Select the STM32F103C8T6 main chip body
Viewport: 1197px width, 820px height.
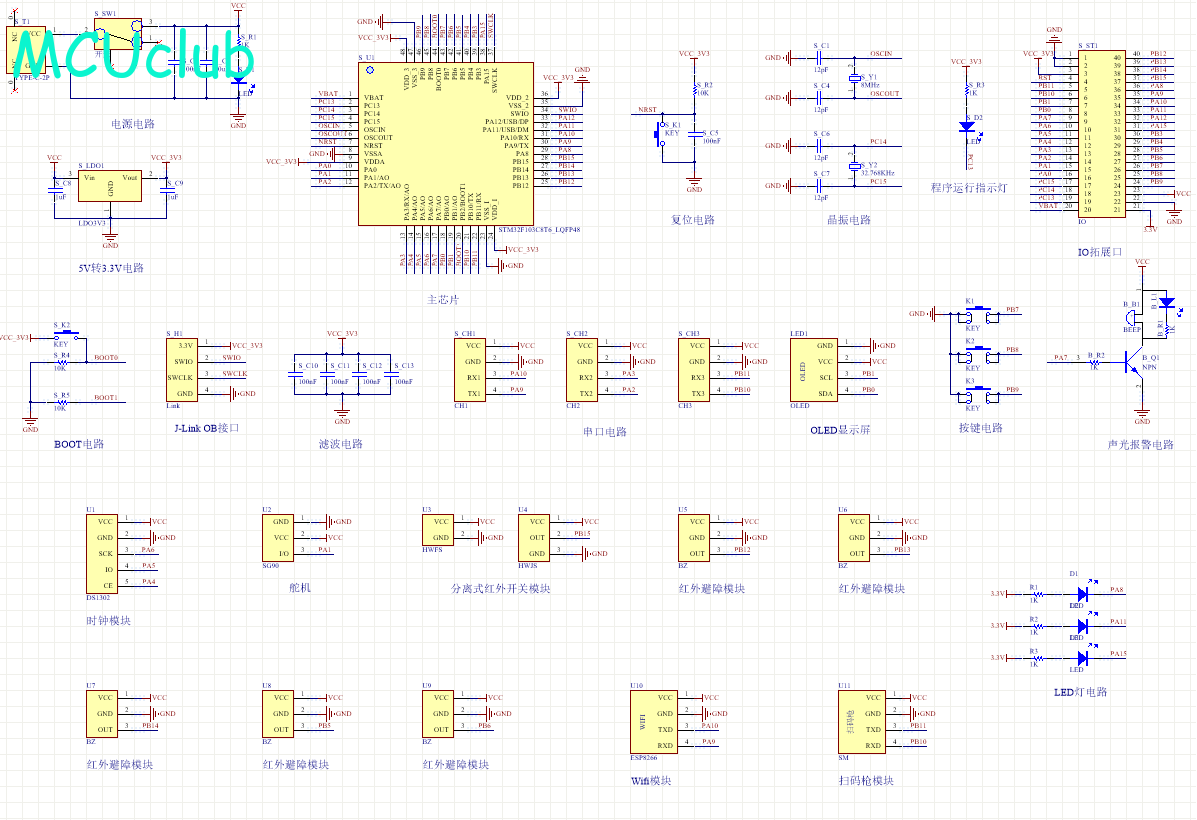pyautogui.click(x=446, y=144)
